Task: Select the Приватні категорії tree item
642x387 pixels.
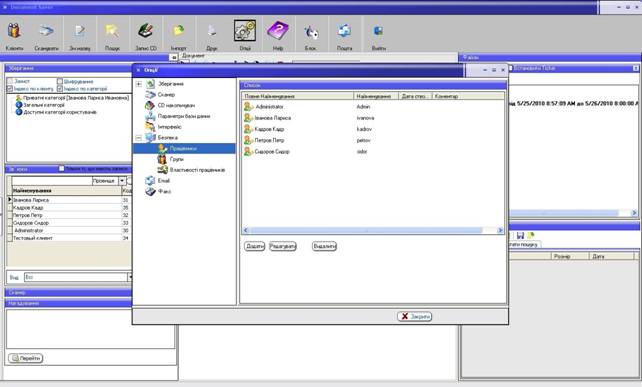Action: [x=76, y=98]
